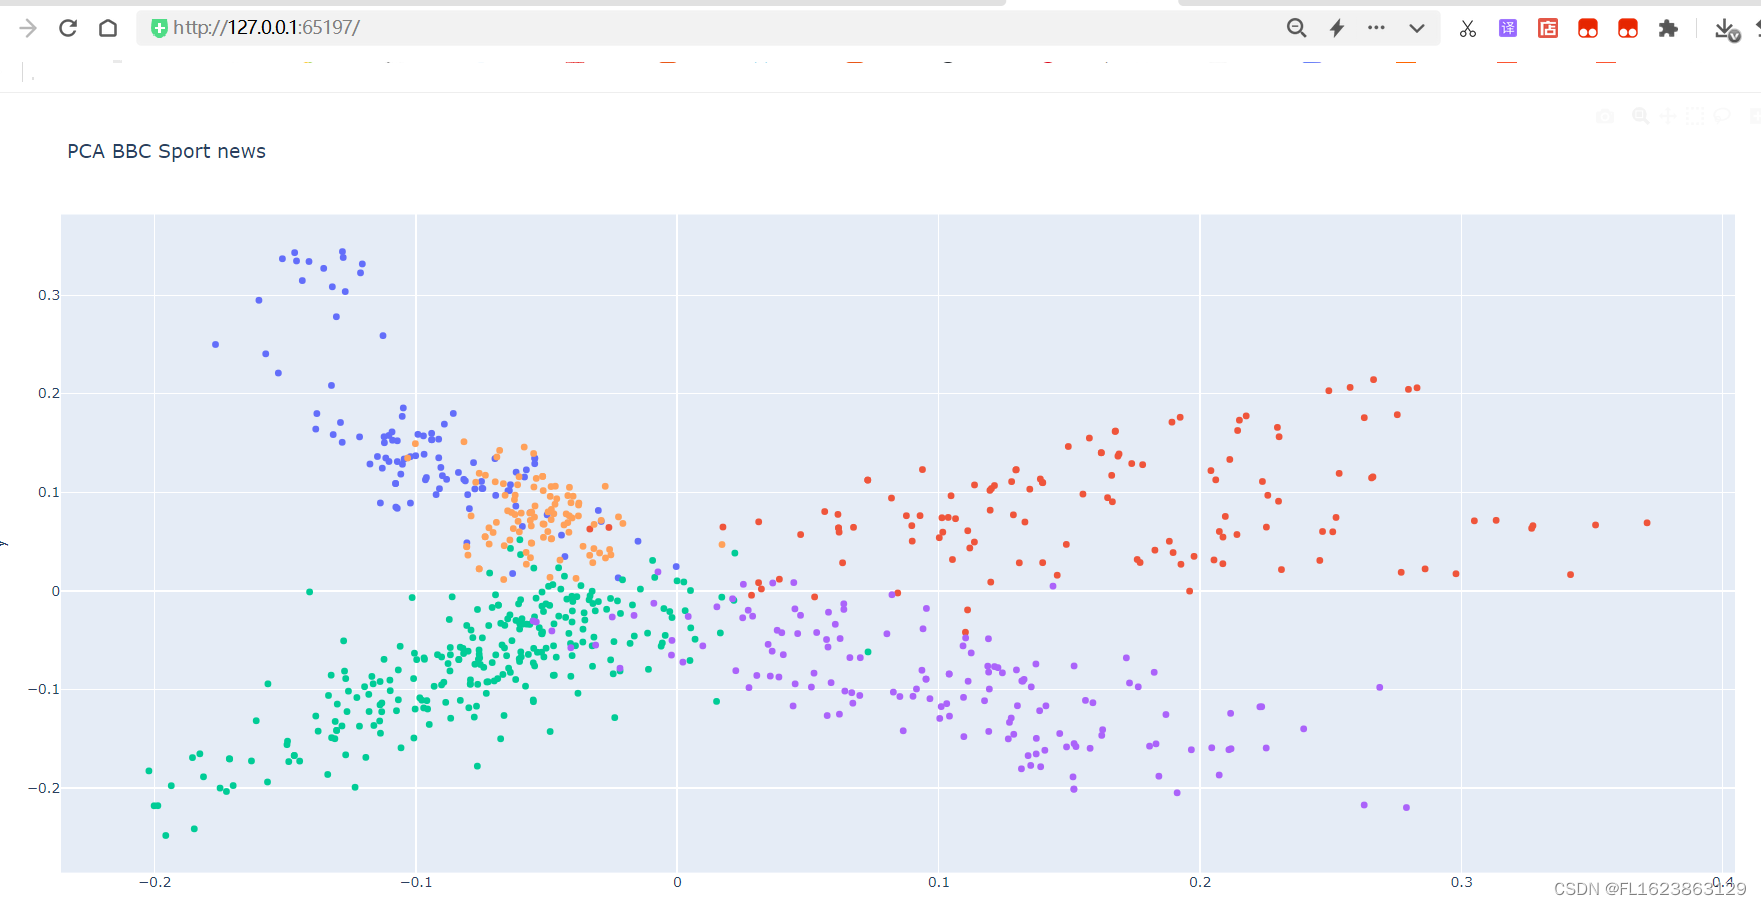Open the orange shop extension icon
1761x905 pixels.
pos(1548,28)
